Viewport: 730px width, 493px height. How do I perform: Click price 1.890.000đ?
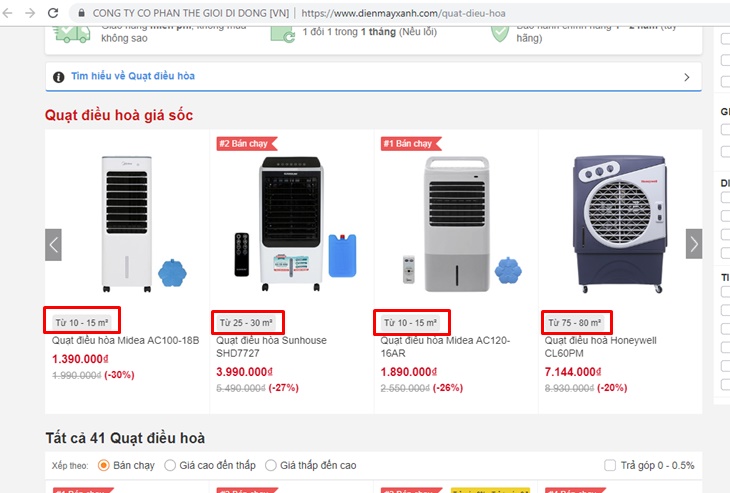pos(409,372)
